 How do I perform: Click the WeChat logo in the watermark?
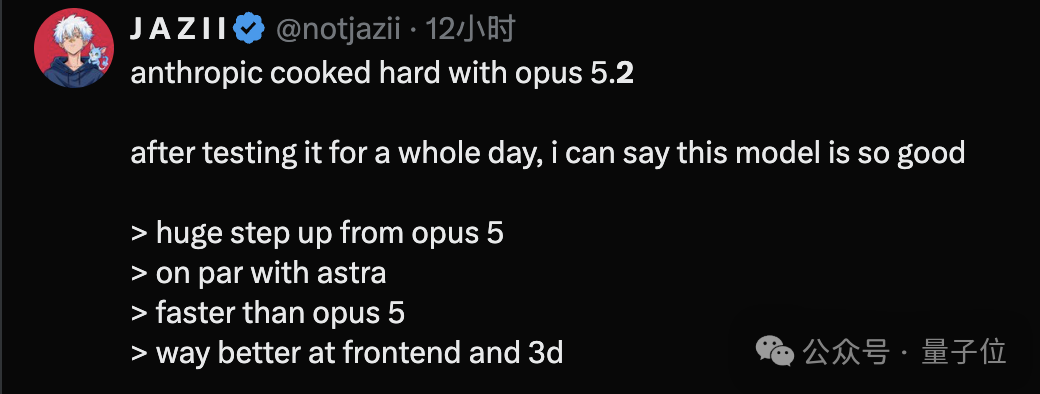tap(775, 351)
